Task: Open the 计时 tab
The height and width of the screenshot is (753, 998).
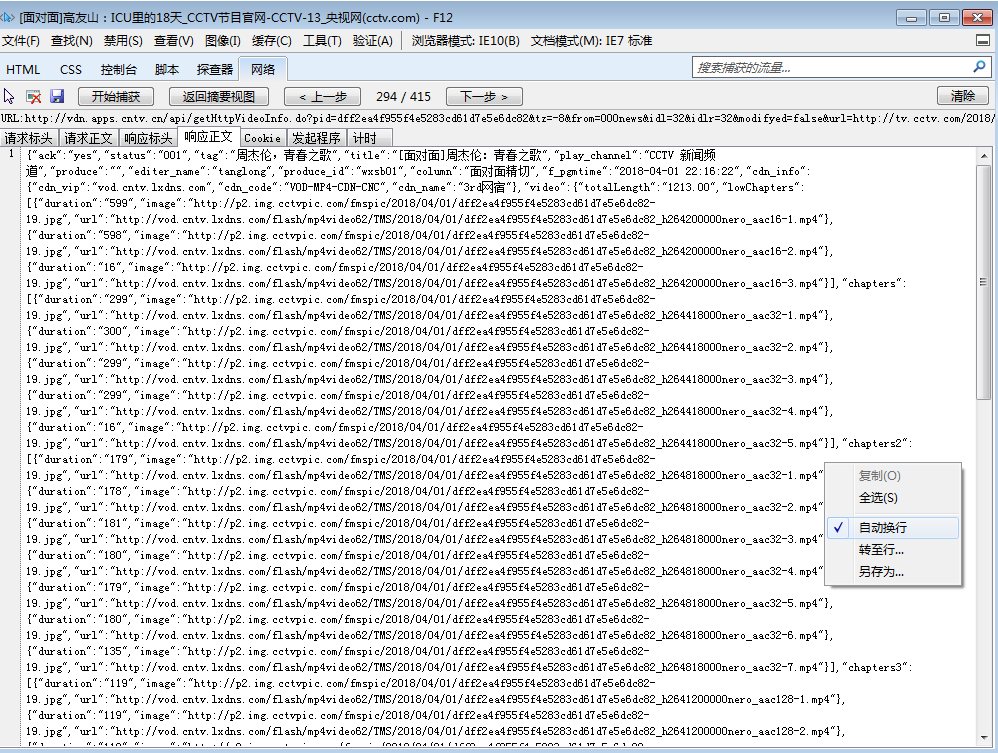Action: (369, 137)
